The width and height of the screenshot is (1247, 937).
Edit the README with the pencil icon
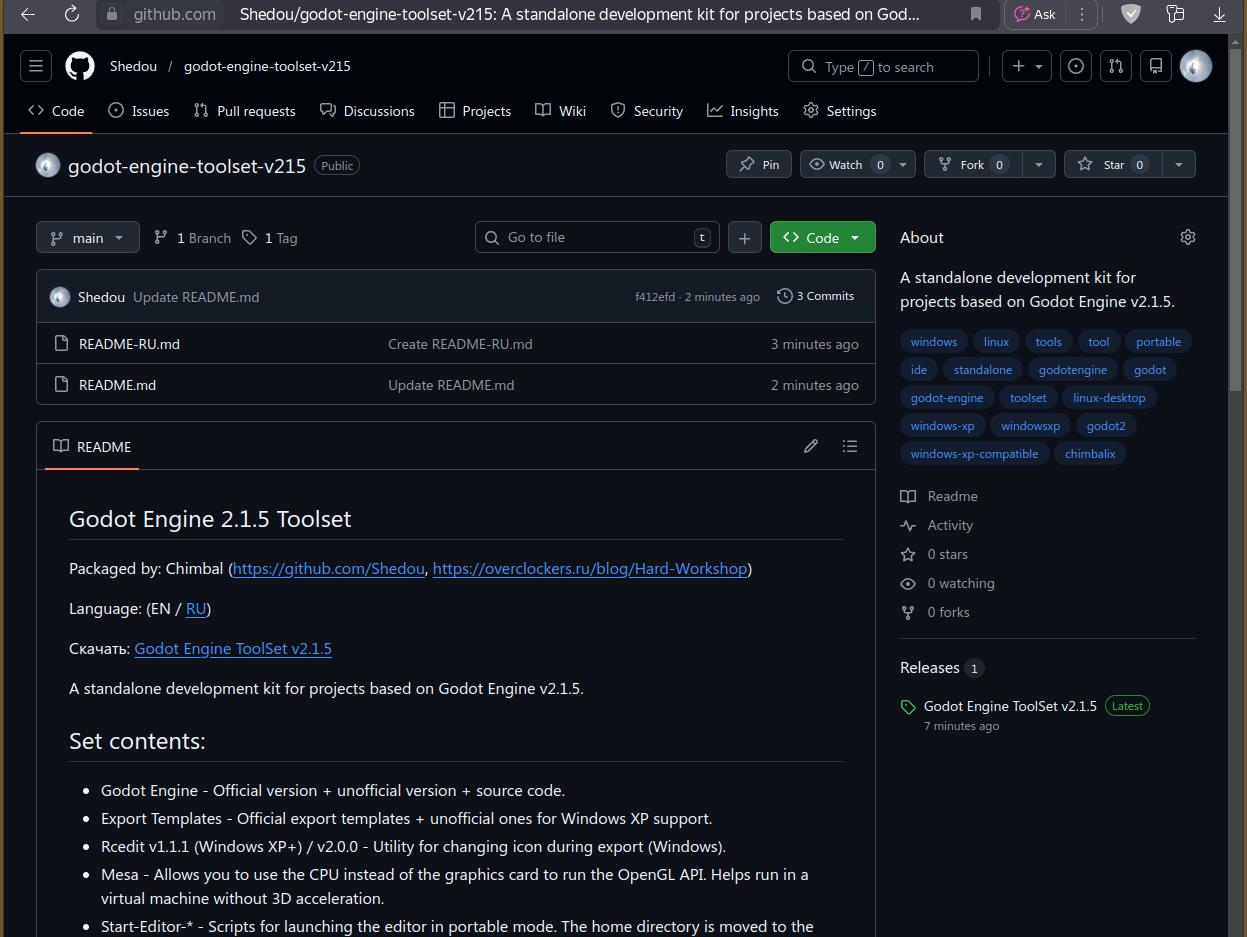click(811, 446)
